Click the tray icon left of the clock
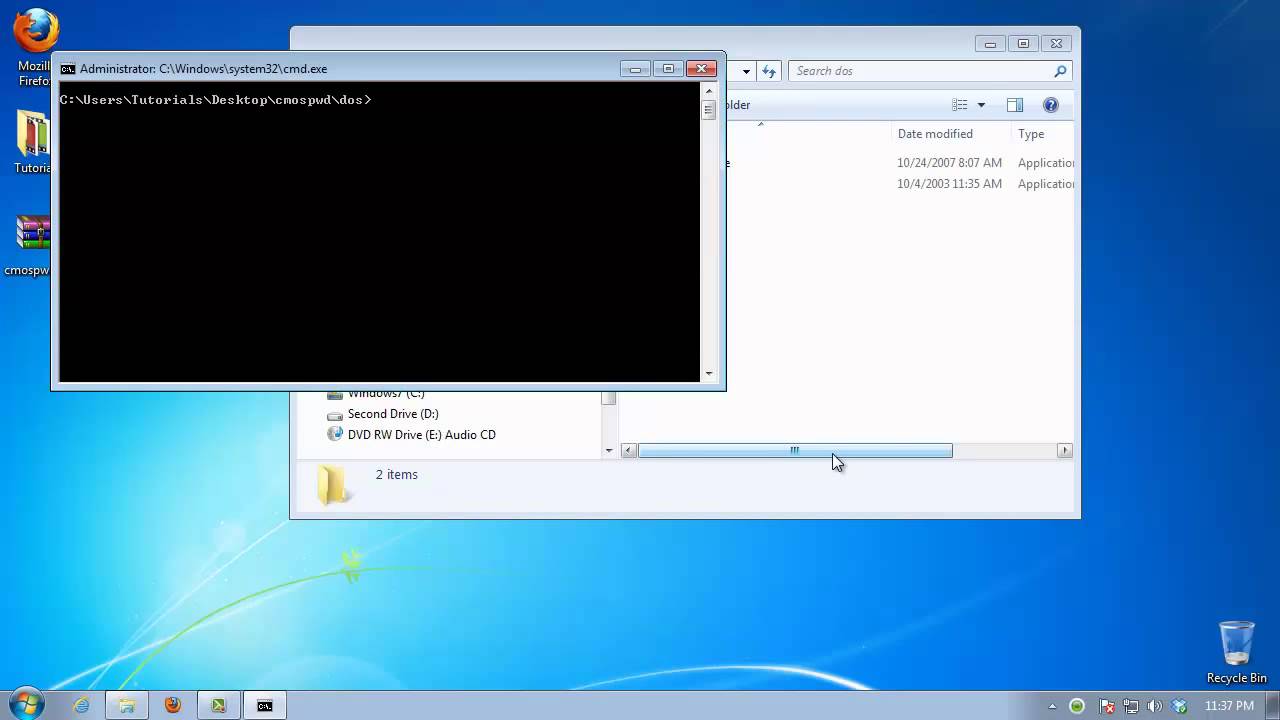The width and height of the screenshot is (1280, 720). (x=1181, y=706)
